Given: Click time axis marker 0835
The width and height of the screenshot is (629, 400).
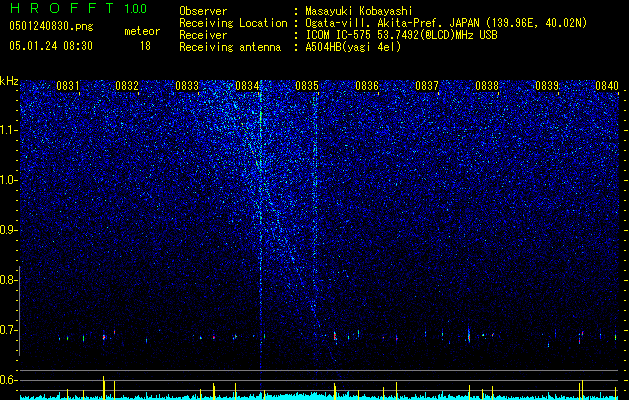Looking at the screenshot, I should pos(307,86).
